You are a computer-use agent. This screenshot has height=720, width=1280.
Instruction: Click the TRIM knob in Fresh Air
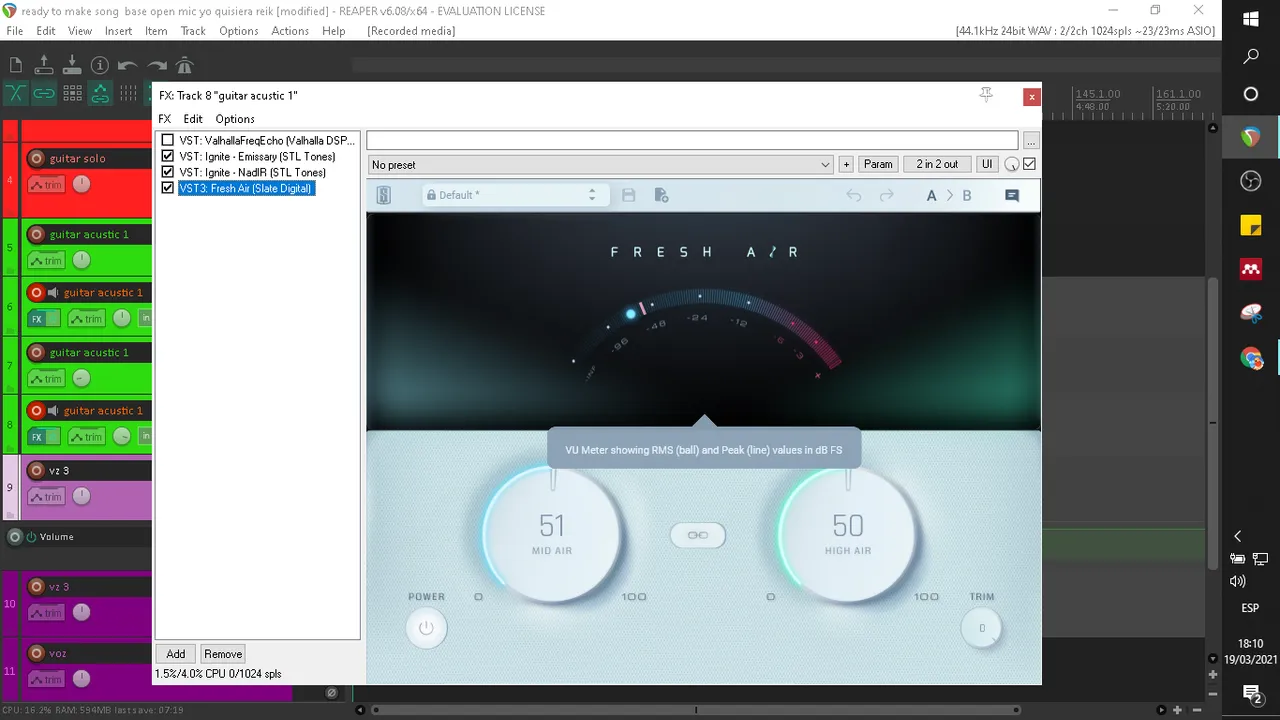(x=982, y=628)
